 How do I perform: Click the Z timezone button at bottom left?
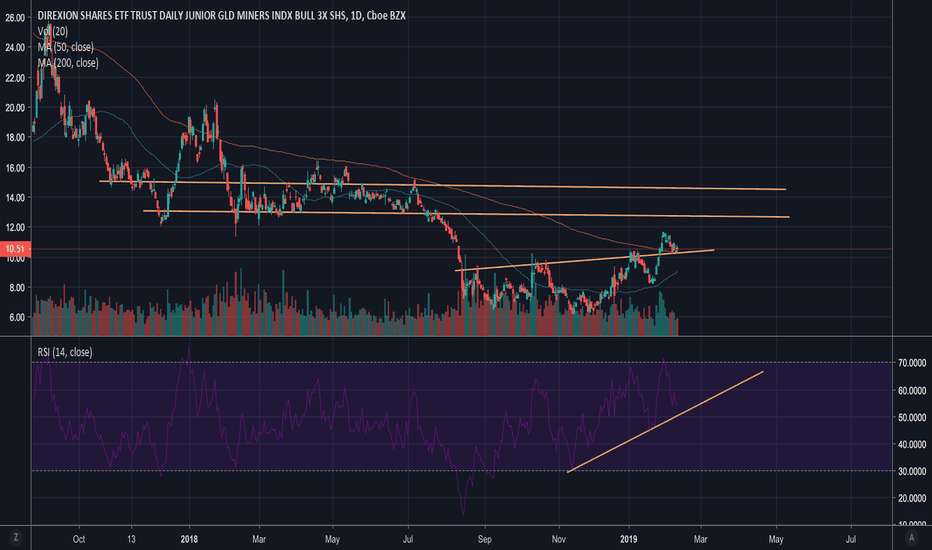click(x=15, y=538)
